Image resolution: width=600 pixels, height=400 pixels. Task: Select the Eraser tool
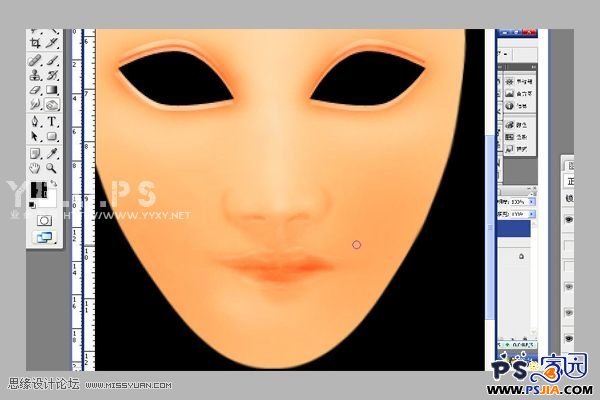(x=35, y=90)
